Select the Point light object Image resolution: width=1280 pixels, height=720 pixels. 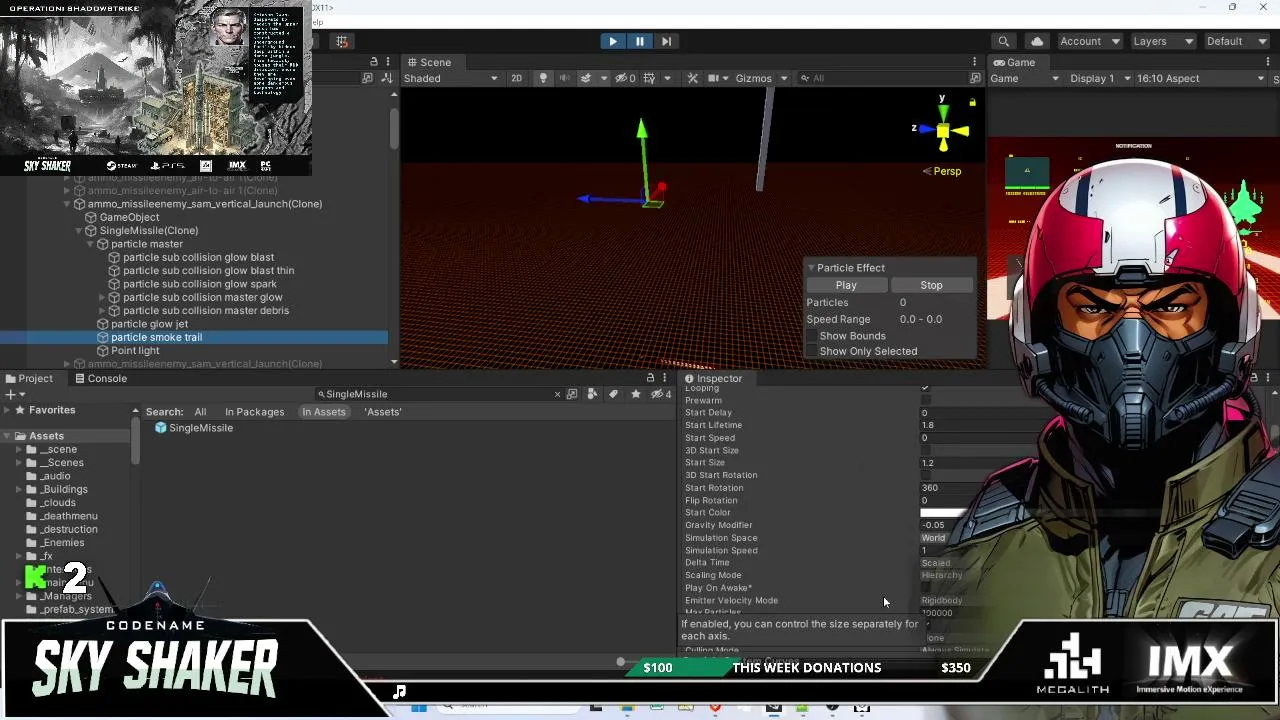(x=135, y=351)
